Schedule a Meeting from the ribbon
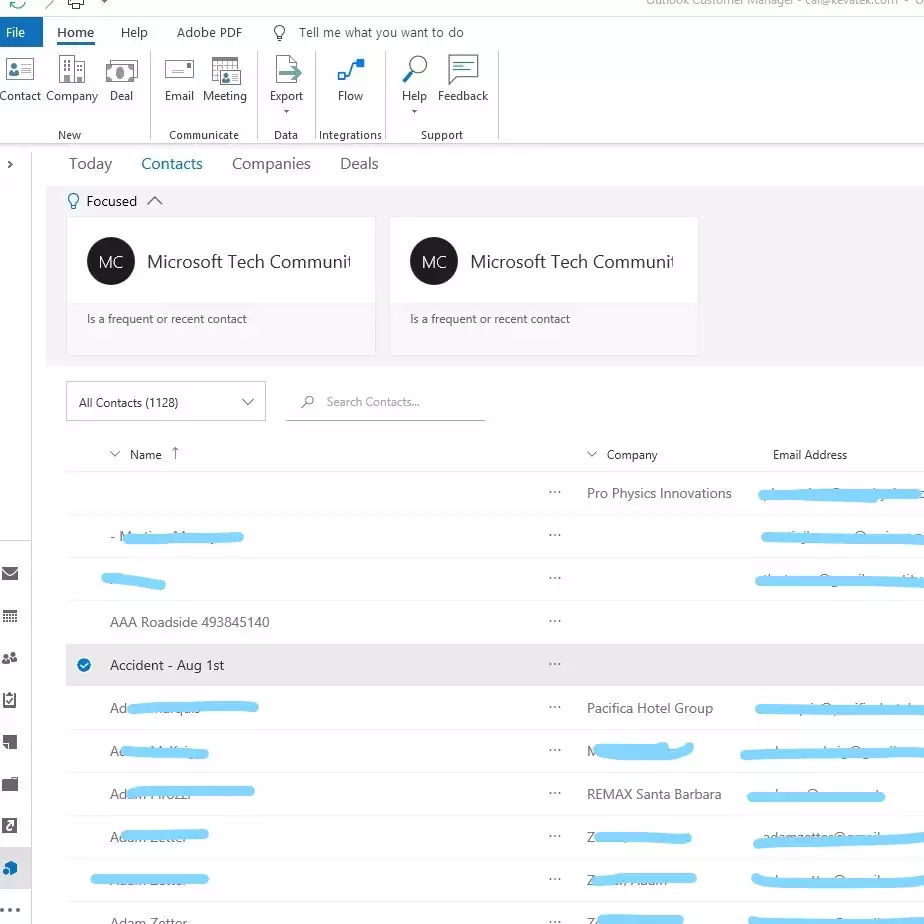 225,79
